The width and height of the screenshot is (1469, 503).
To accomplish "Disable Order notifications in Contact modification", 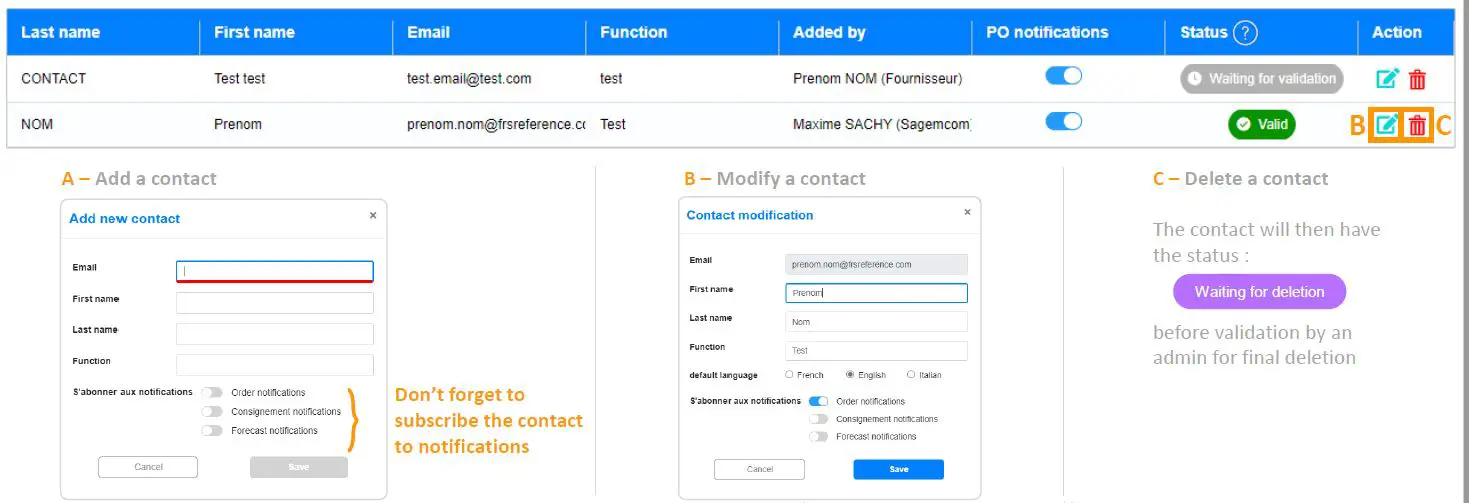I will (819, 401).
